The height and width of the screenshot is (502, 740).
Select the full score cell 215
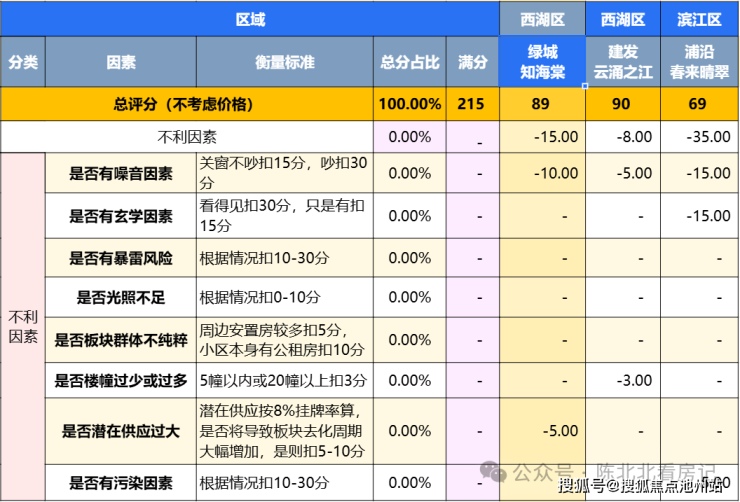472,104
